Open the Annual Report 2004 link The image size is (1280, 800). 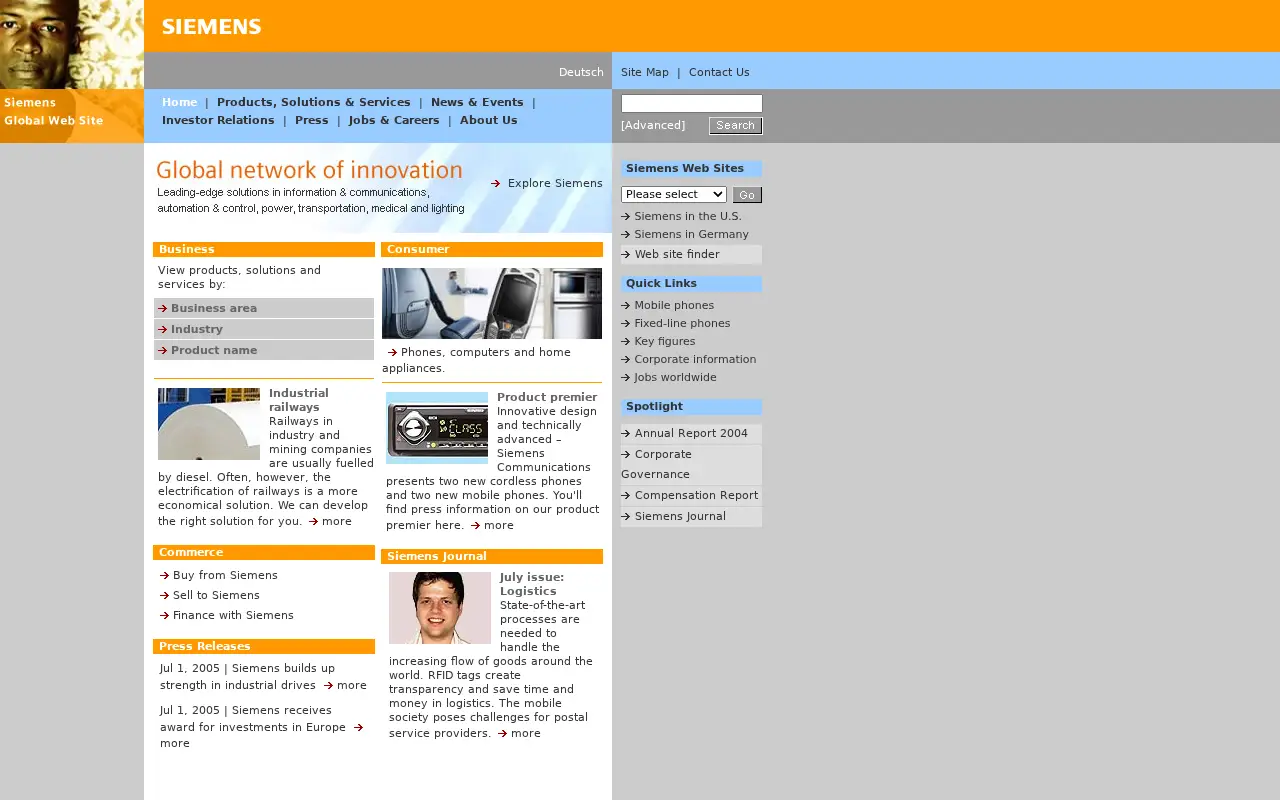[x=691, y=433]
